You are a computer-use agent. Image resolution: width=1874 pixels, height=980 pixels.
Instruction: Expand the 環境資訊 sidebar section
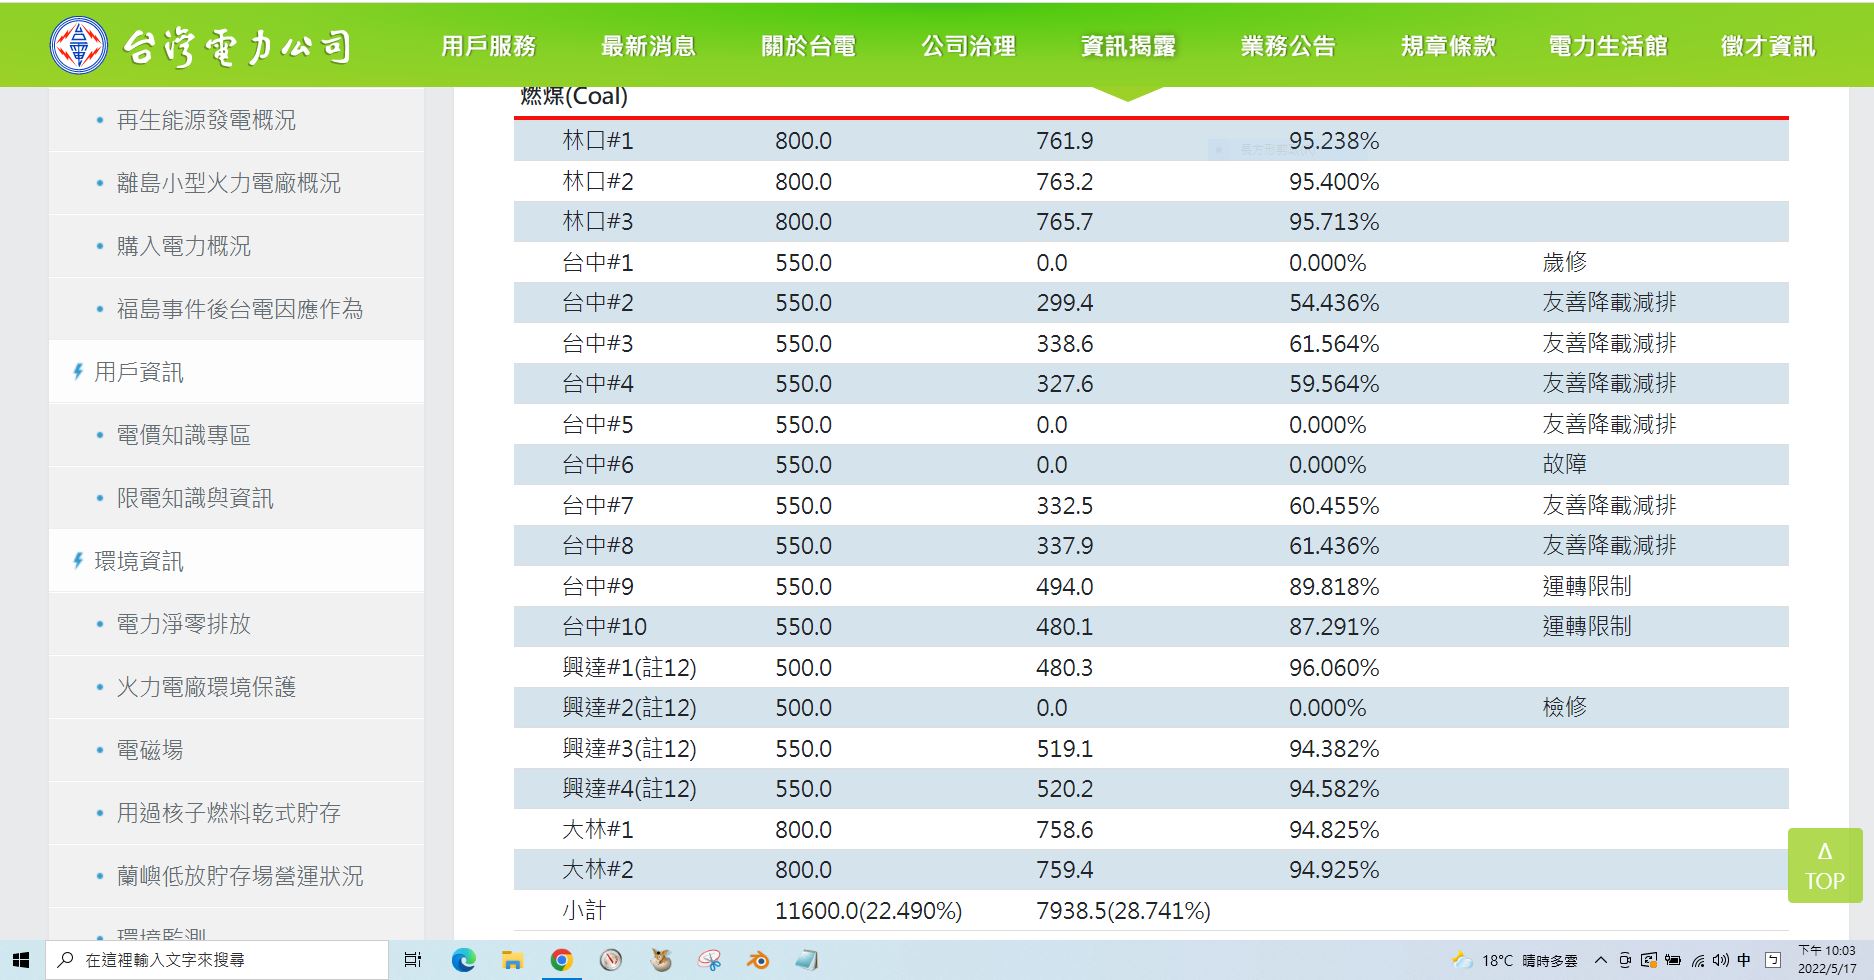tap(139, 561)
